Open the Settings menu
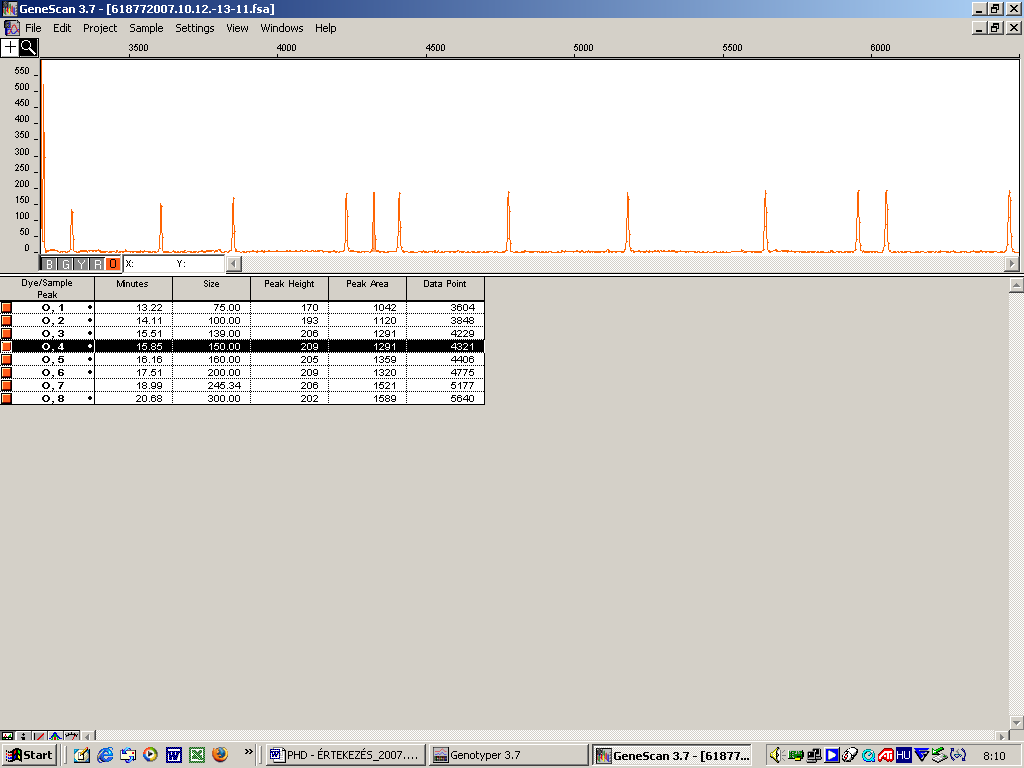This screenshot has height=768, width=1024. (x=195, y=28)
